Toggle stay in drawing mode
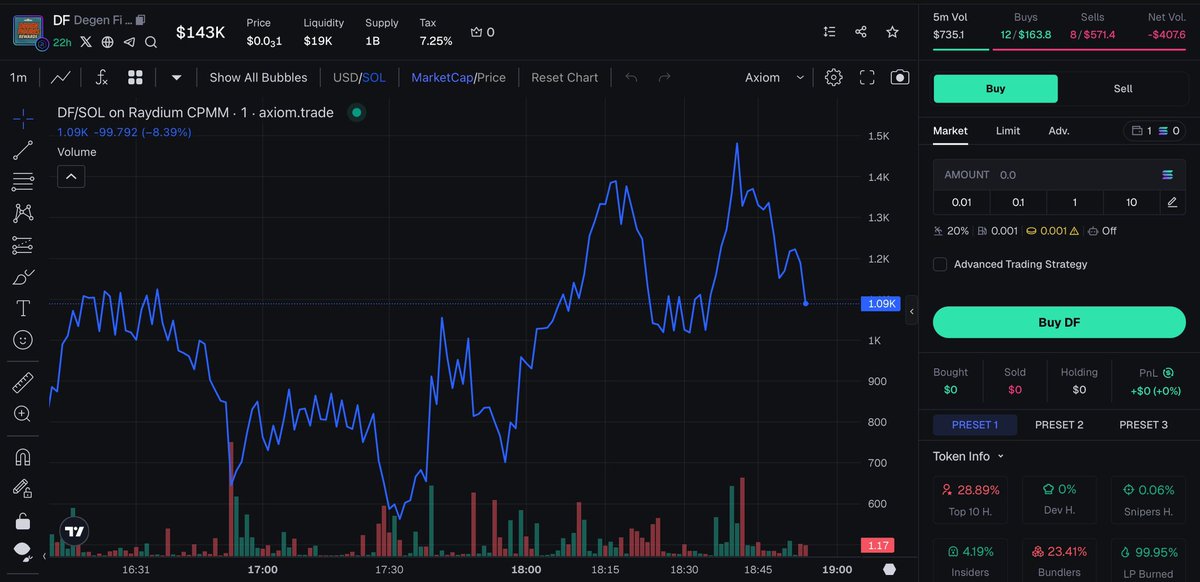This screenshot has width=1200, height=582. tap(22, 488)
